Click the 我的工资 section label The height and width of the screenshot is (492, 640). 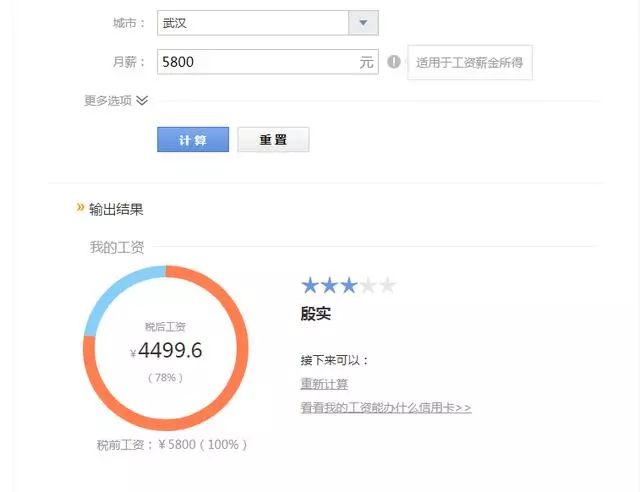click(x=117, y=247)
